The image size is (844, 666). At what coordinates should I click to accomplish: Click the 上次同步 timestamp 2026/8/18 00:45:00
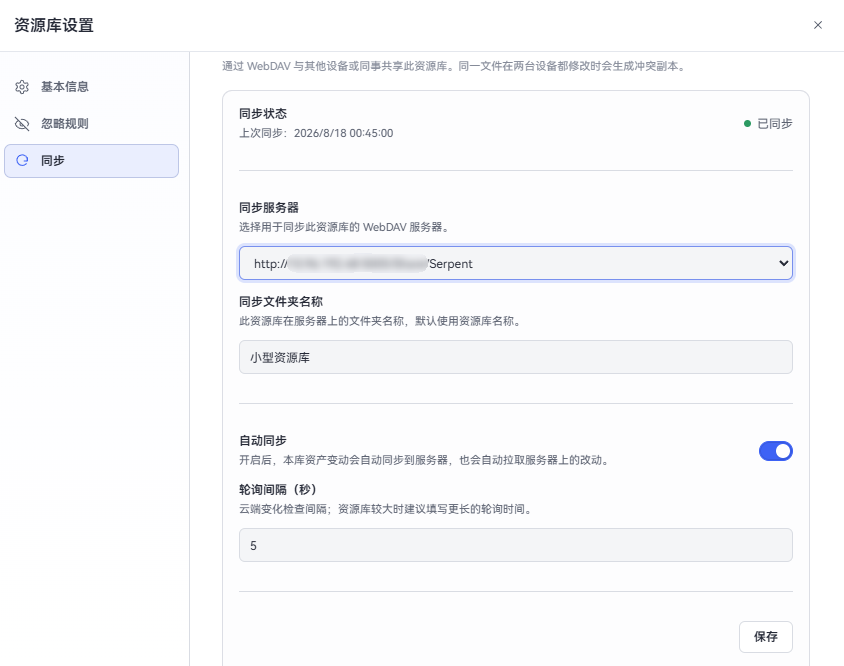click(x=343, y=133)
